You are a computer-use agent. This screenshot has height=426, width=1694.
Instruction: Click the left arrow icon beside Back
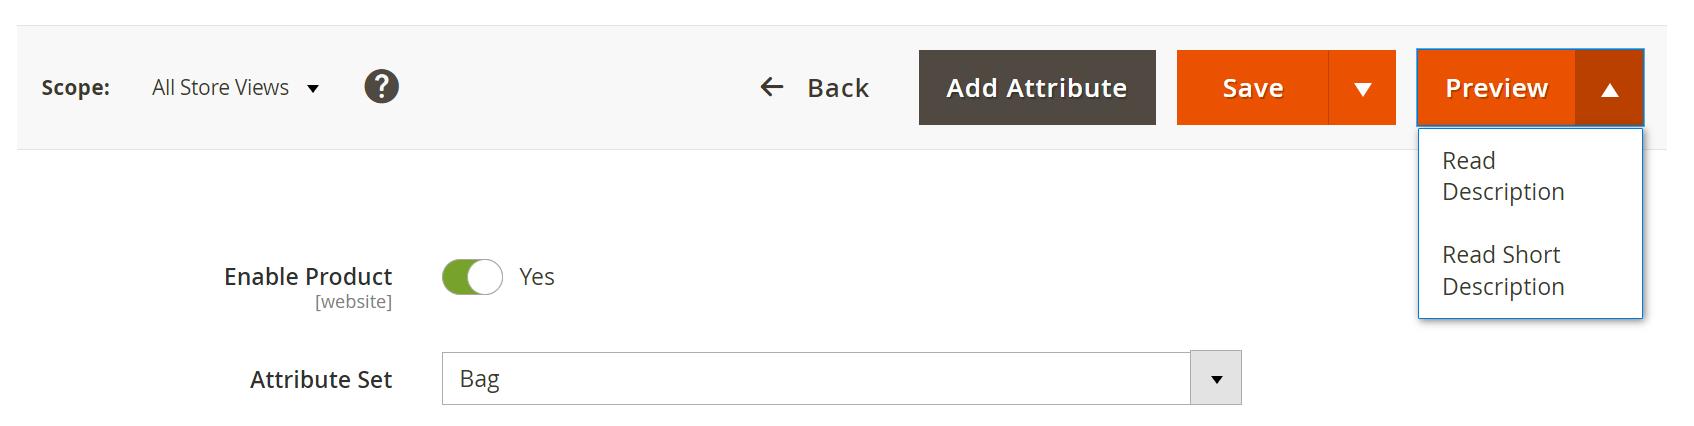pyautogui.click(x=771, y=87)
